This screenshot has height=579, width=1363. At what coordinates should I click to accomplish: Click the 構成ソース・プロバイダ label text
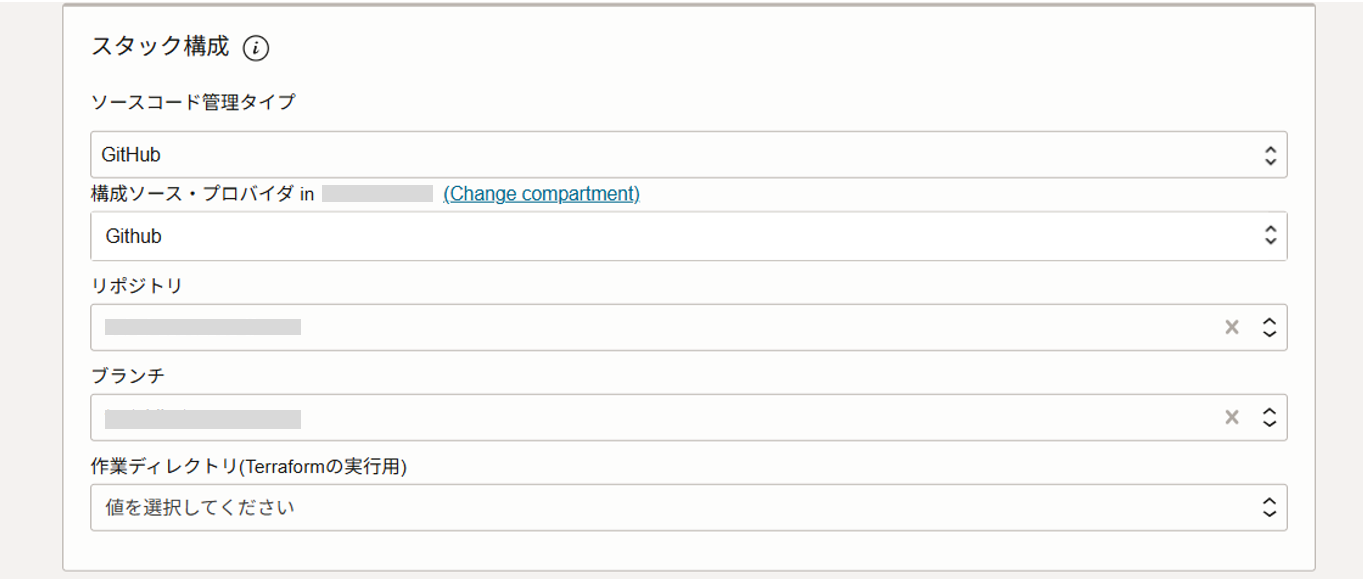(194, 194)
